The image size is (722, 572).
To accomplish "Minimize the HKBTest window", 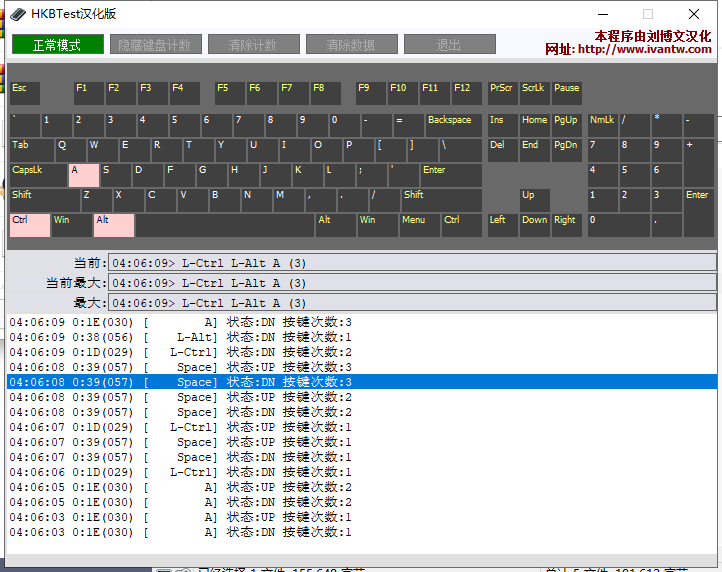I will pyautogui.click(x=603, y=14).
